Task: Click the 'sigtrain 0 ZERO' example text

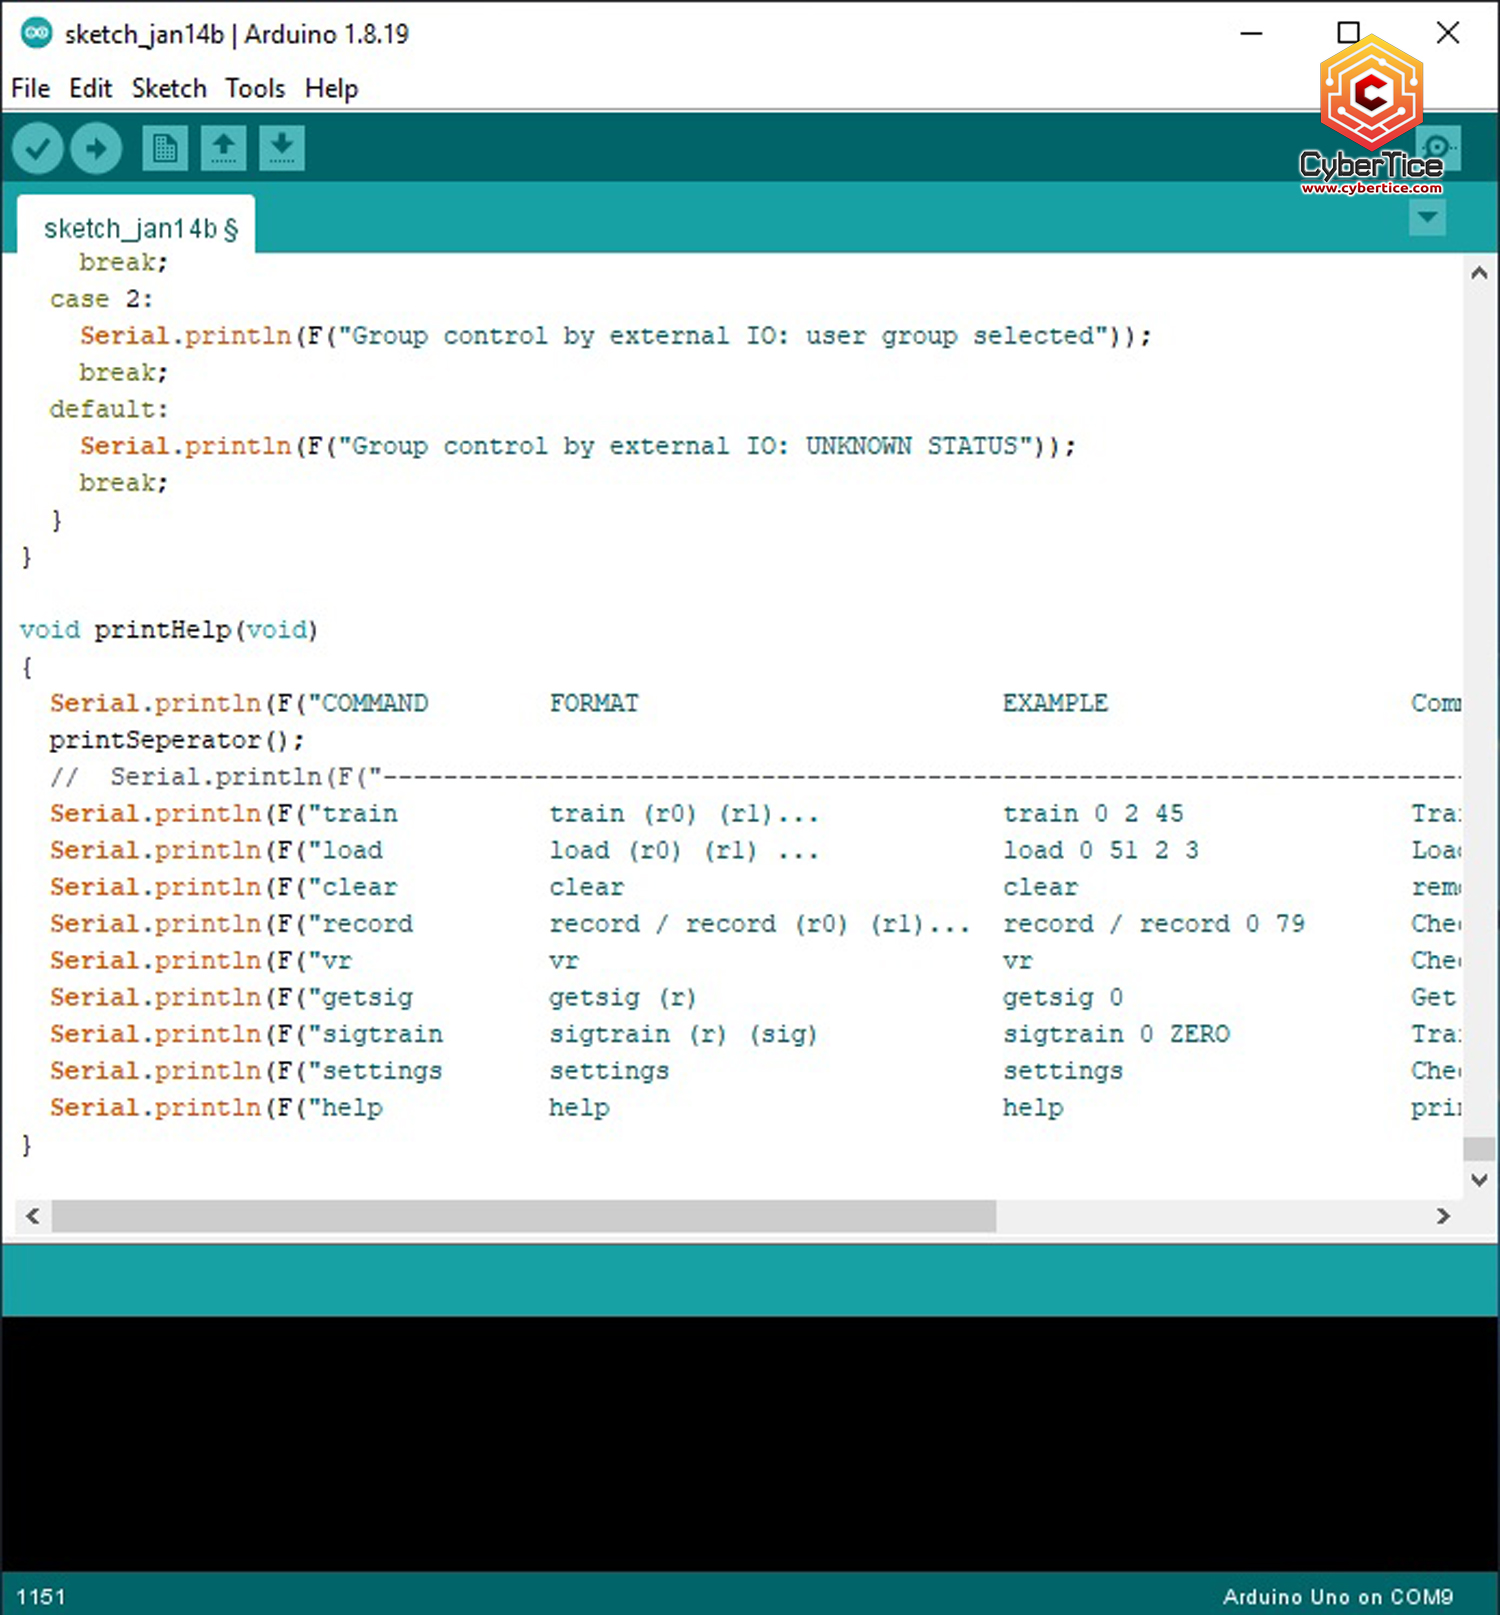Action: click(x=1116, y=1034)
